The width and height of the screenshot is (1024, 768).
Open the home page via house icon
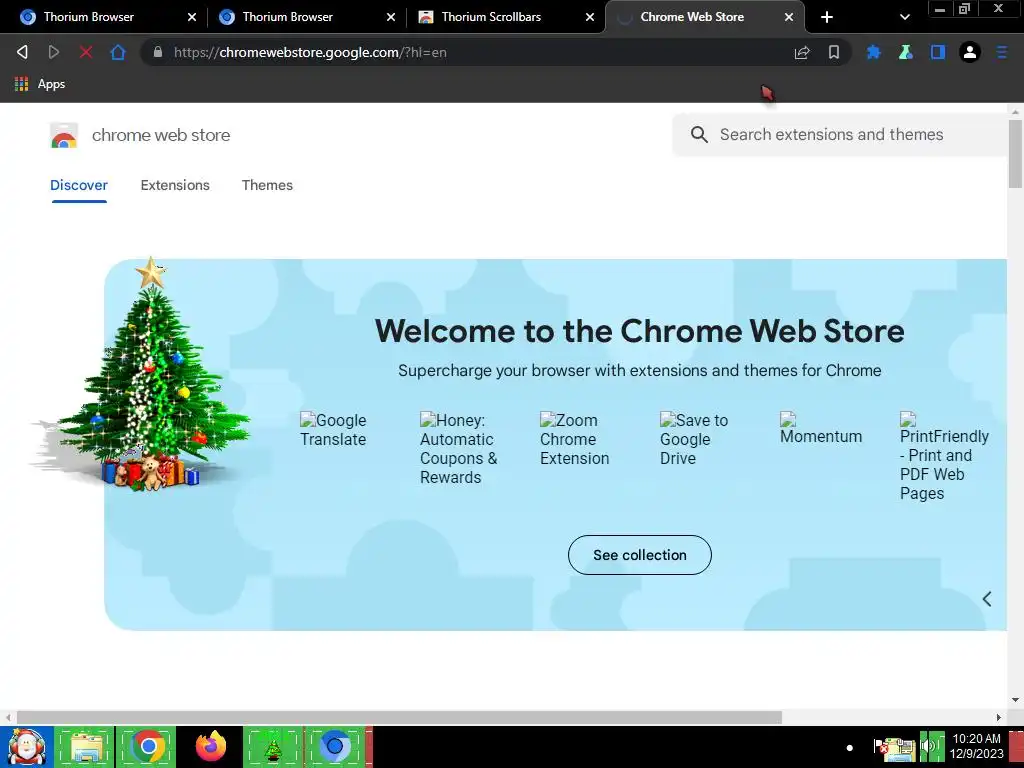[x=118, y=52]
